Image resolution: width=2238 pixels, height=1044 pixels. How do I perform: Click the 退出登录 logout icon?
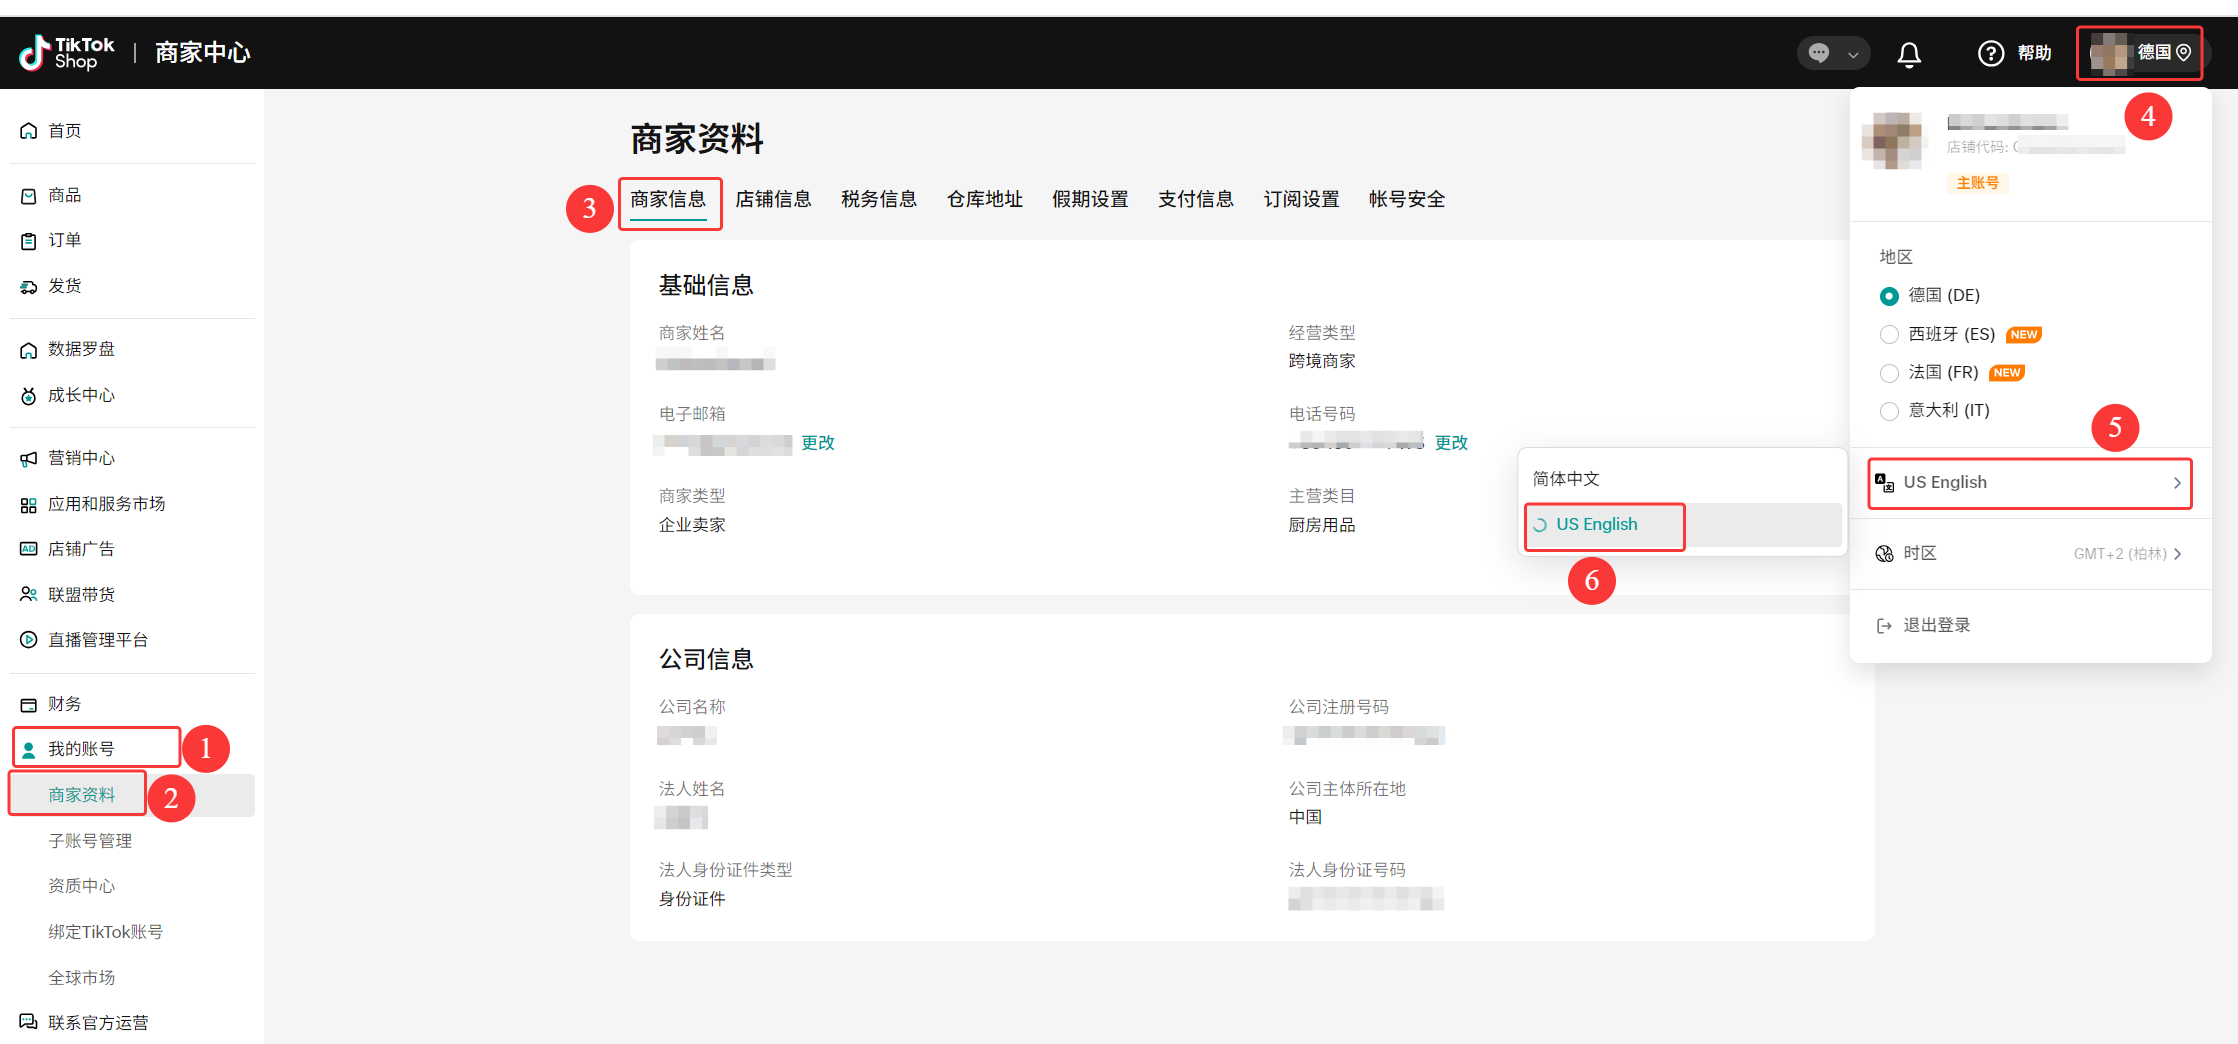tap(1884, 626)
